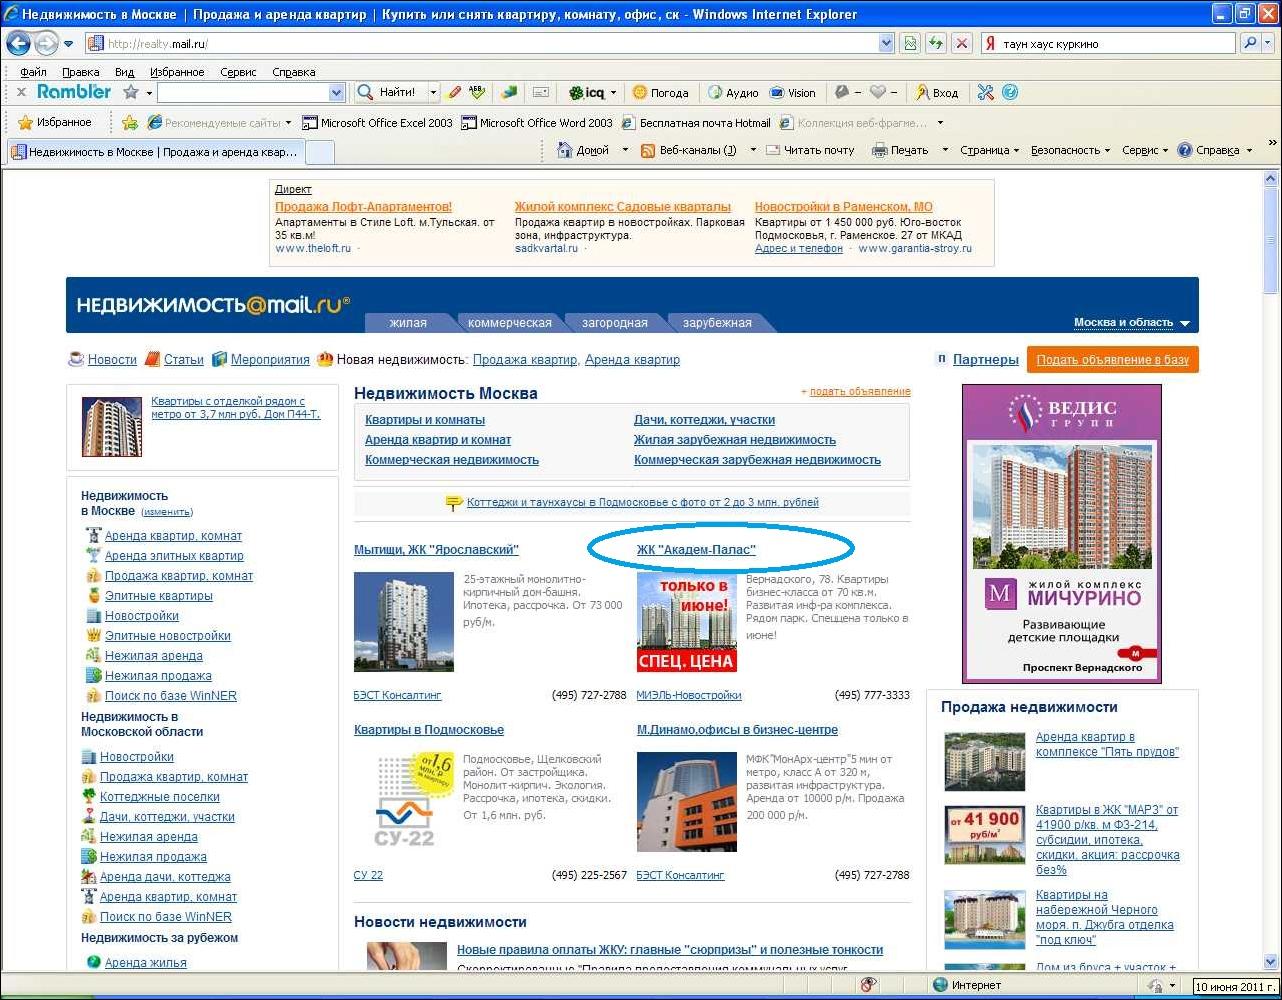Open ЖК "Академ-Палас" link

(696, 549)
